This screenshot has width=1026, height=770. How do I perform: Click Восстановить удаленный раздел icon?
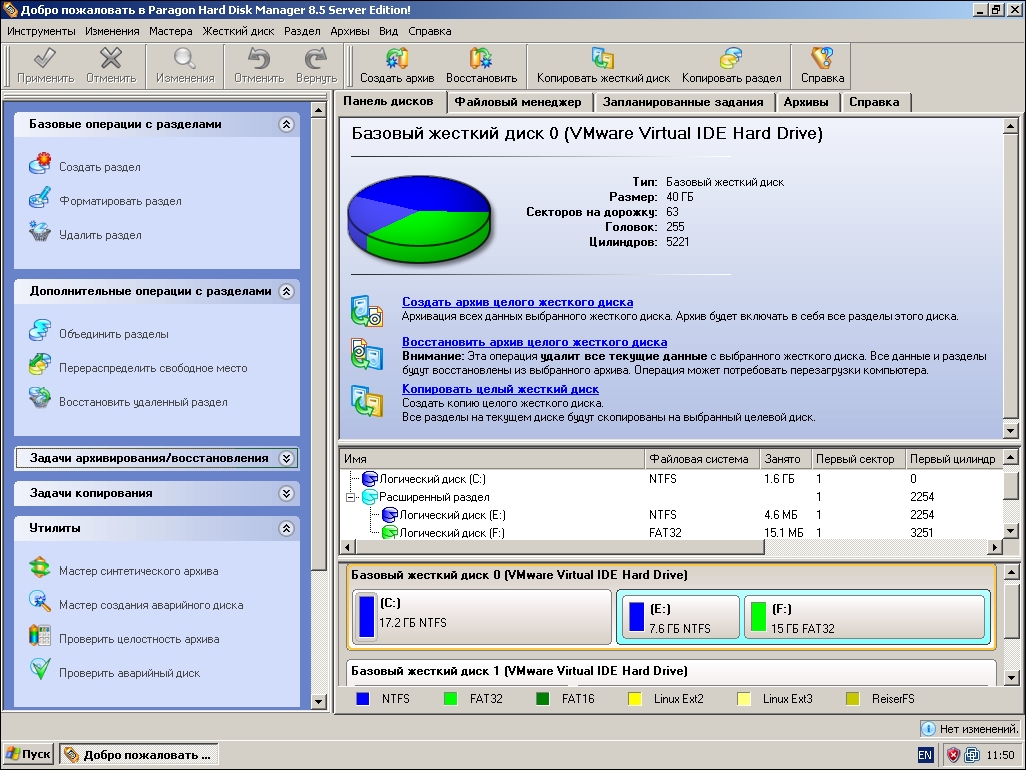click(x=40, y=399)
